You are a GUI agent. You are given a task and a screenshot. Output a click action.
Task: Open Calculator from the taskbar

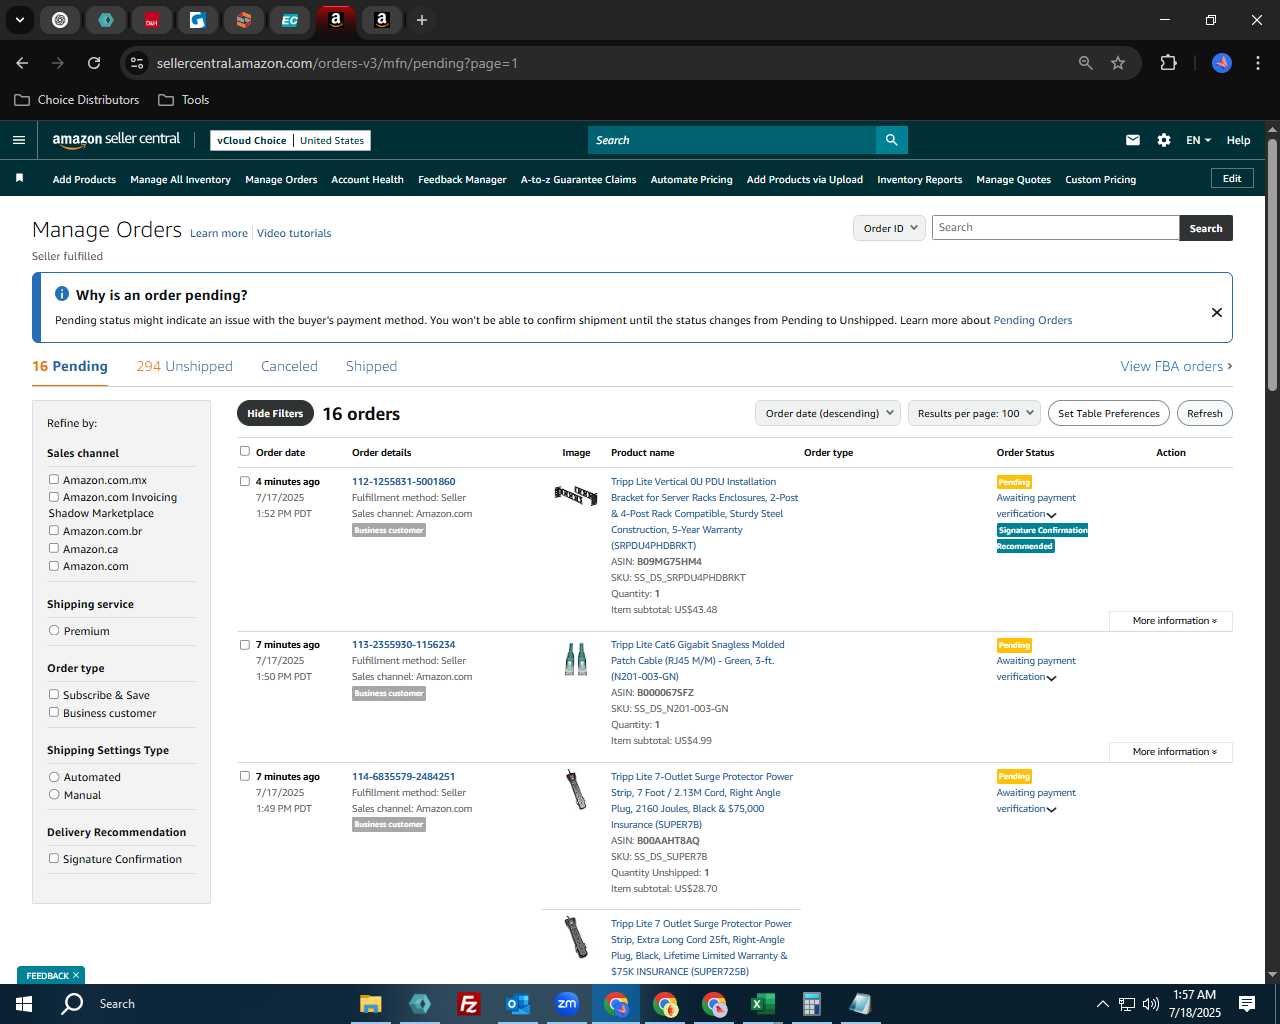click(812, 1004)
